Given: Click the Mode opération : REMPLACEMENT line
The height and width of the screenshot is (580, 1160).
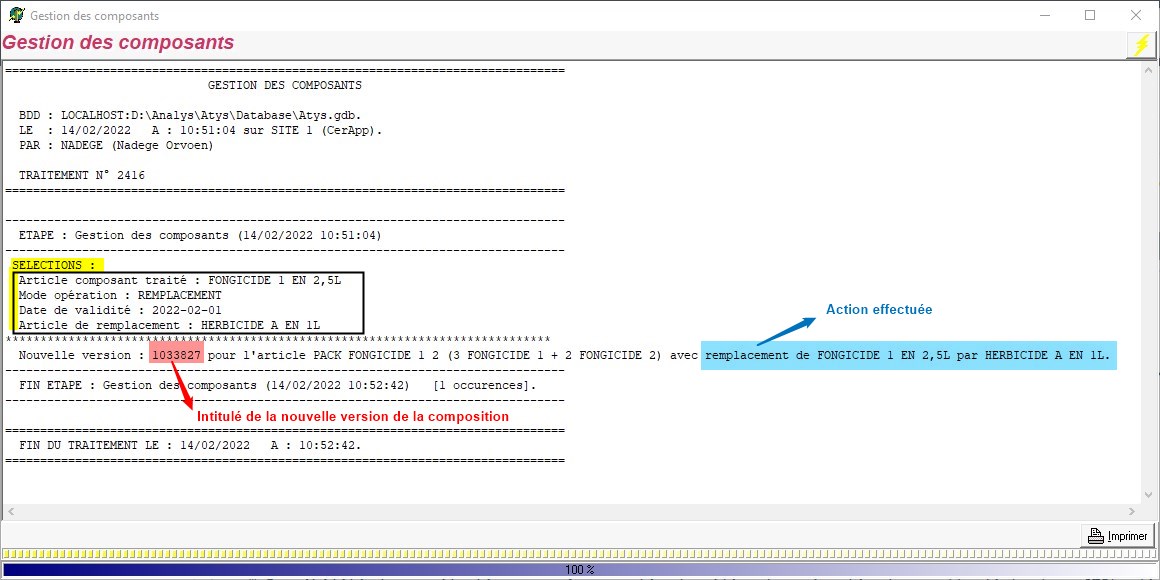Looking at the screenshot, I should tap(120, 295).
